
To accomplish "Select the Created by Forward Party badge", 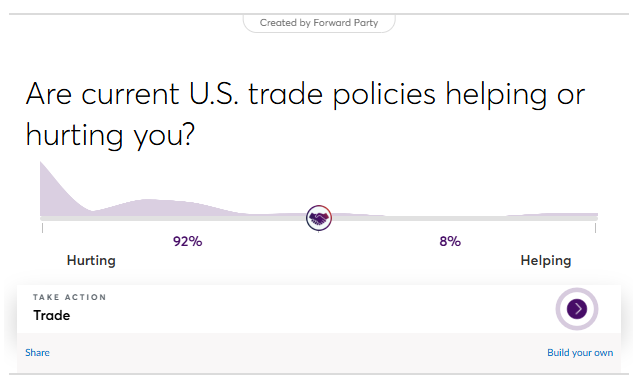I will pyautogui.click(x=319, y=23).
